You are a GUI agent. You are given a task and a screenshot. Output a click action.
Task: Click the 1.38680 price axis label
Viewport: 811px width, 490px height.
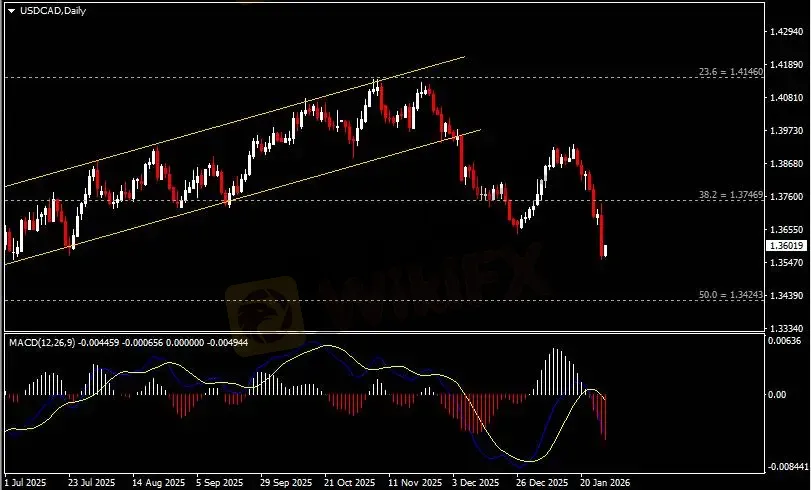(785, 163)
